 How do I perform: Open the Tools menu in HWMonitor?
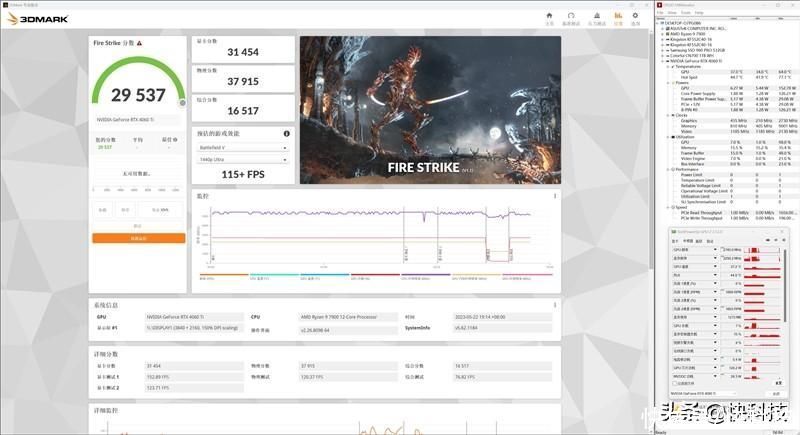(686, 13)
